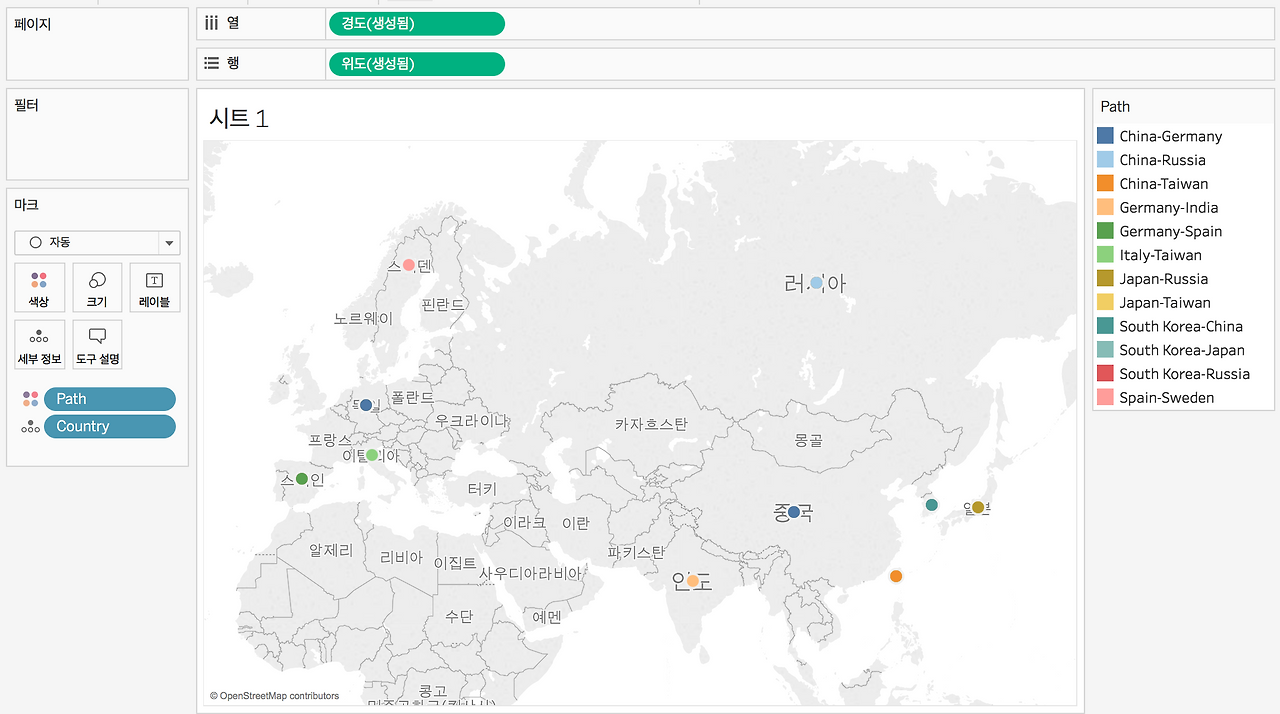Open the 크기 (Size) mark card
This screenshot has width=1280, height=714.
[97, 288]
